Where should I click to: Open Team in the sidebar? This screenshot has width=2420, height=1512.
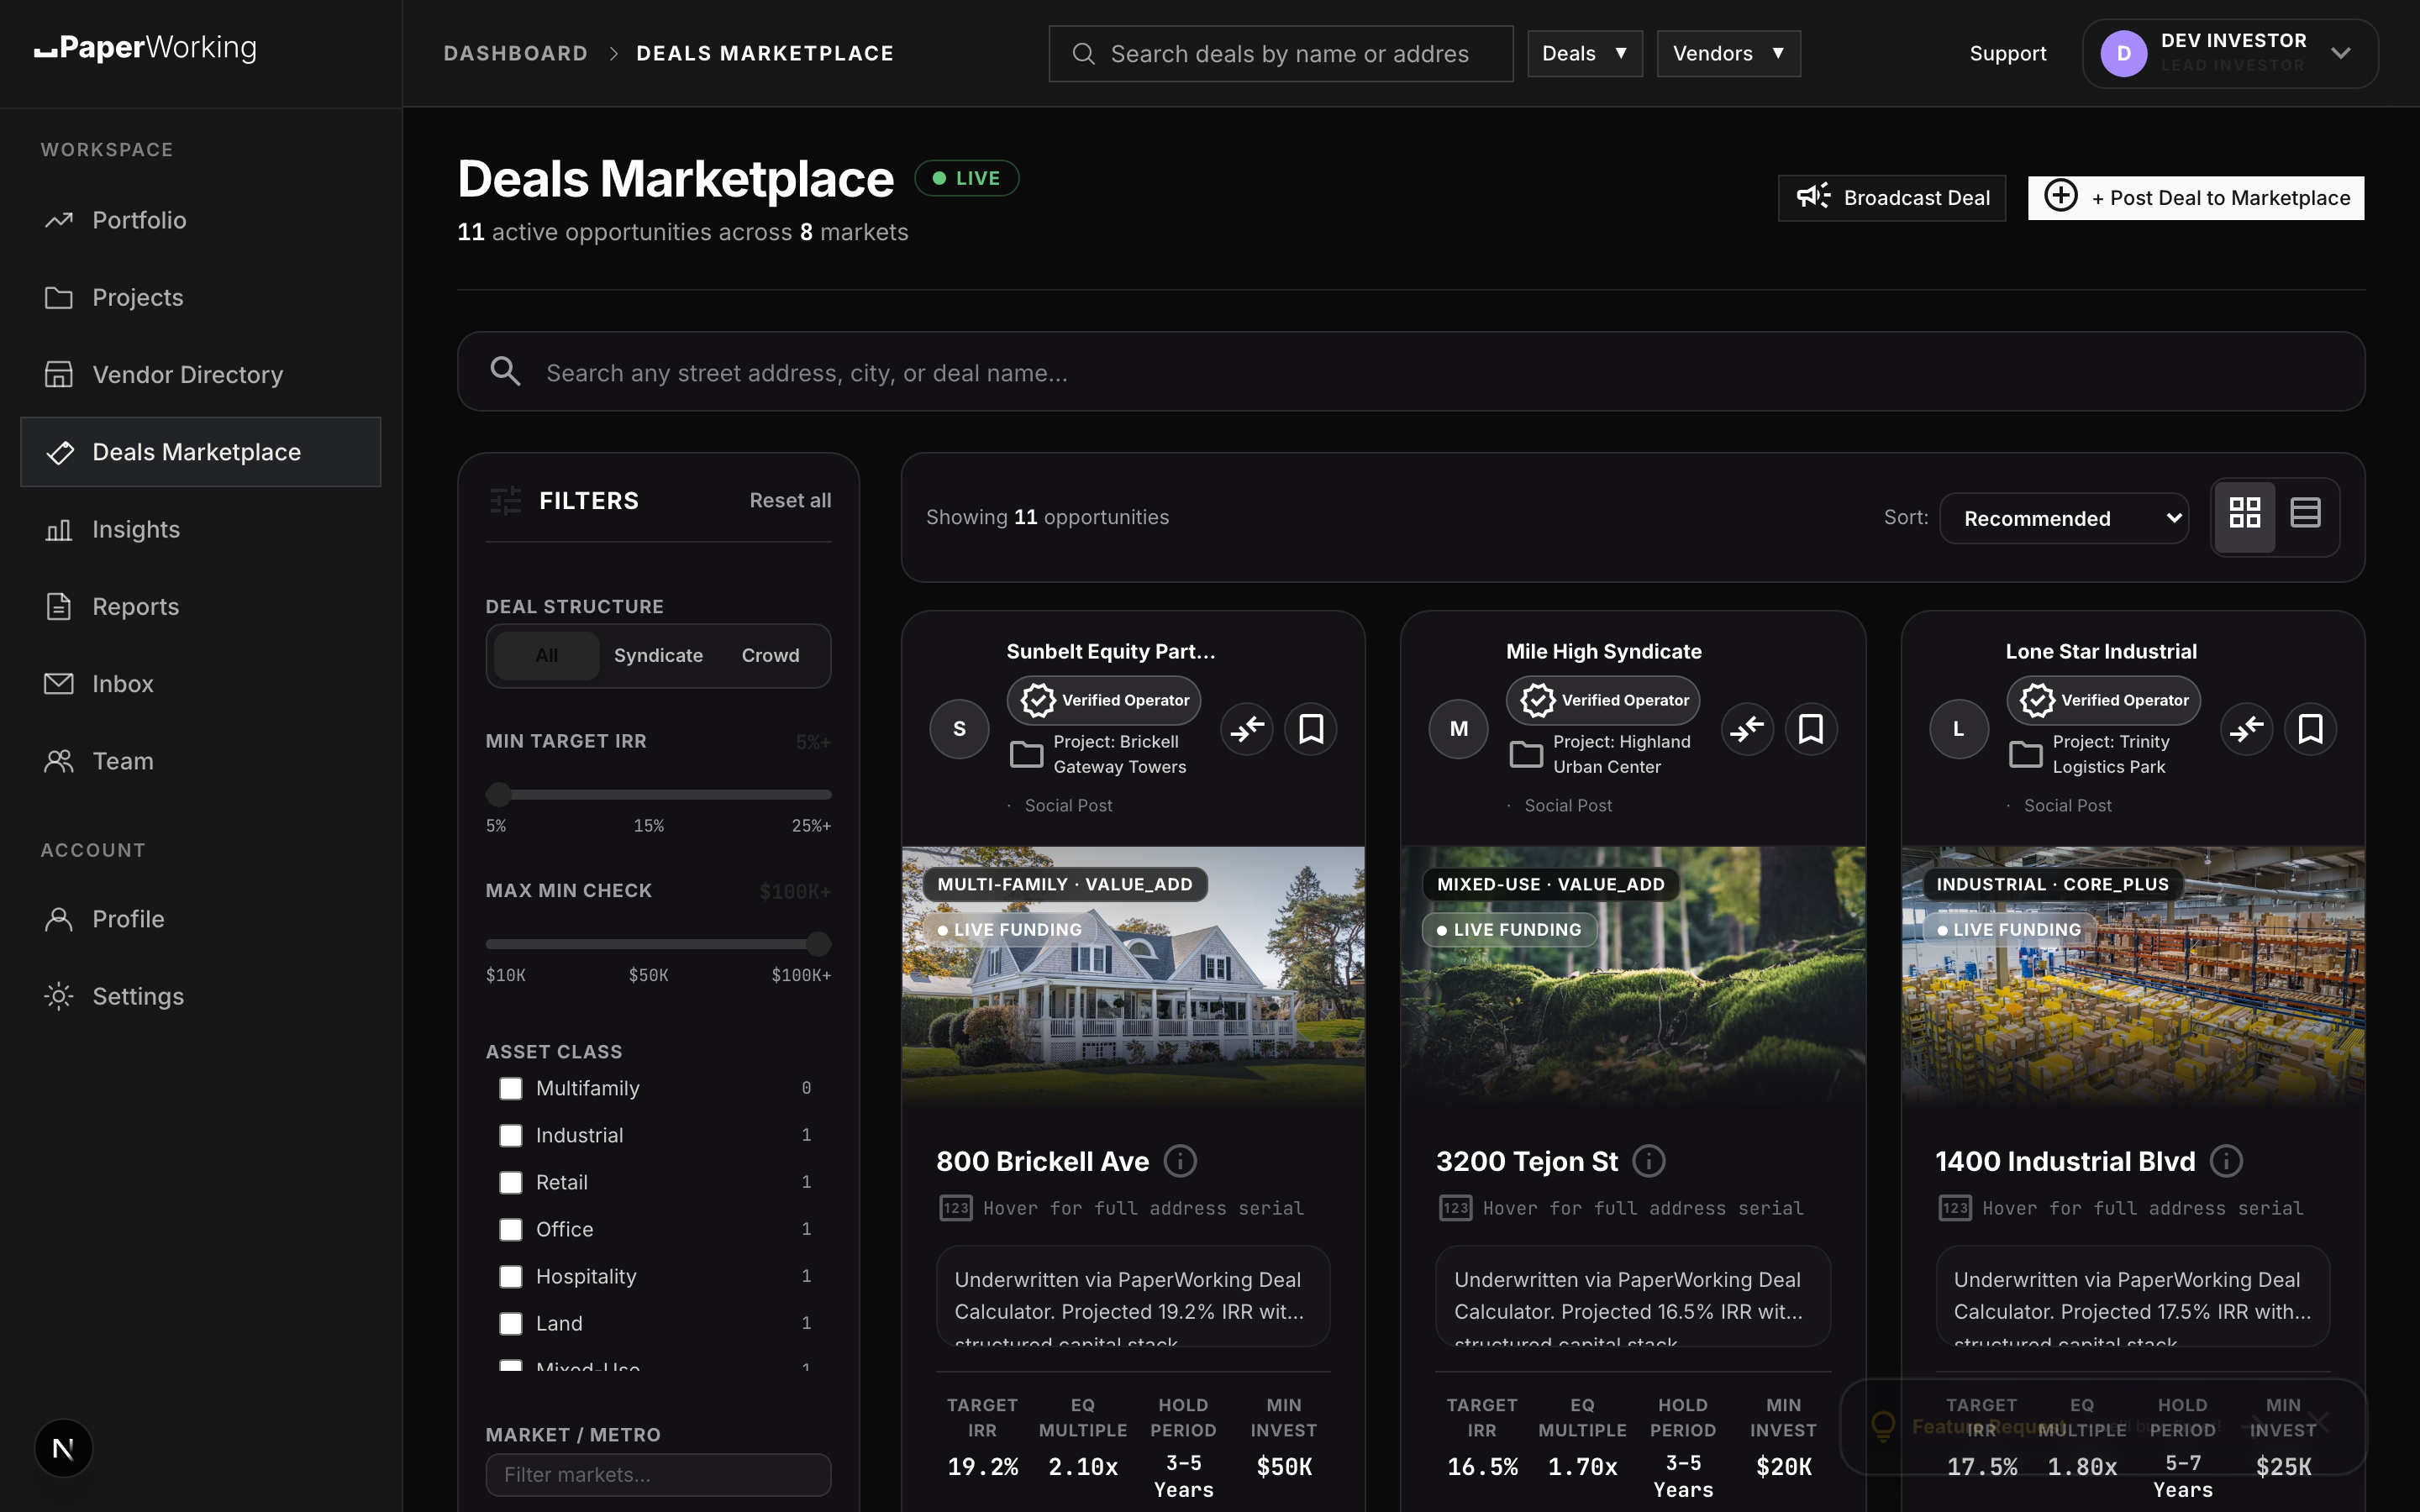tap(200, 761)
